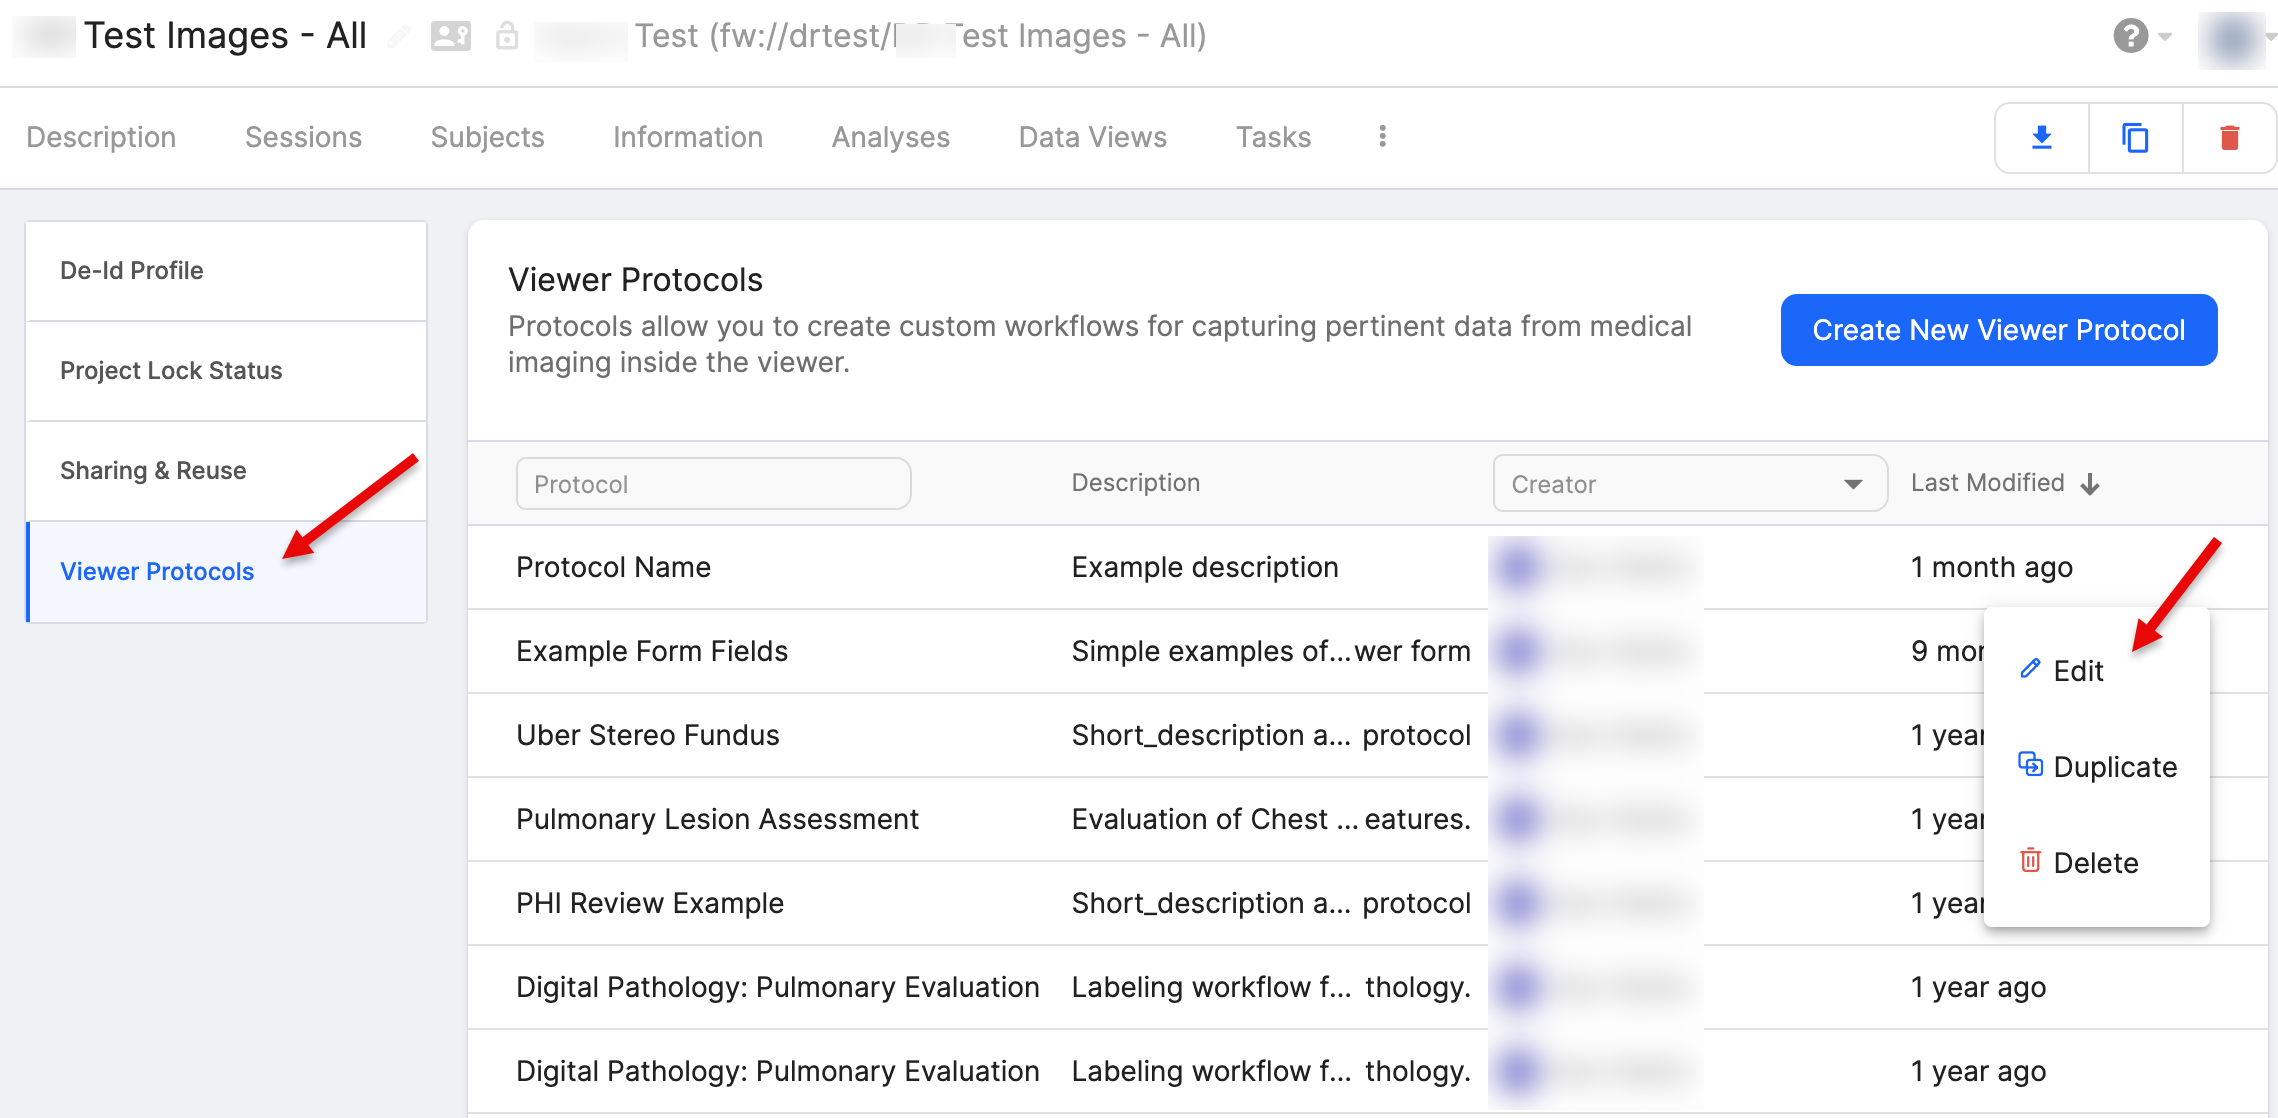Choose Delete in the context menu
2278x1118 pixels.
(x=2094, y=863)
